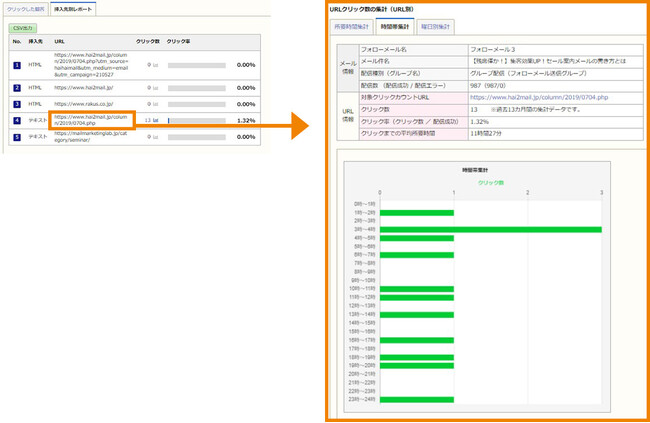Open the 所要時間集計 tab

(351, 27)
